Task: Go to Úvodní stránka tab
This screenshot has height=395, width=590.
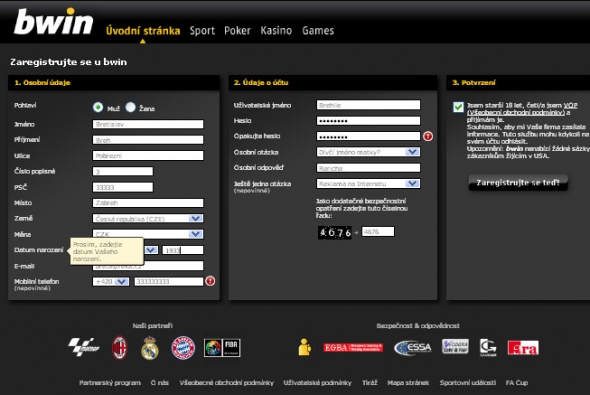Action: click(143, 30)
